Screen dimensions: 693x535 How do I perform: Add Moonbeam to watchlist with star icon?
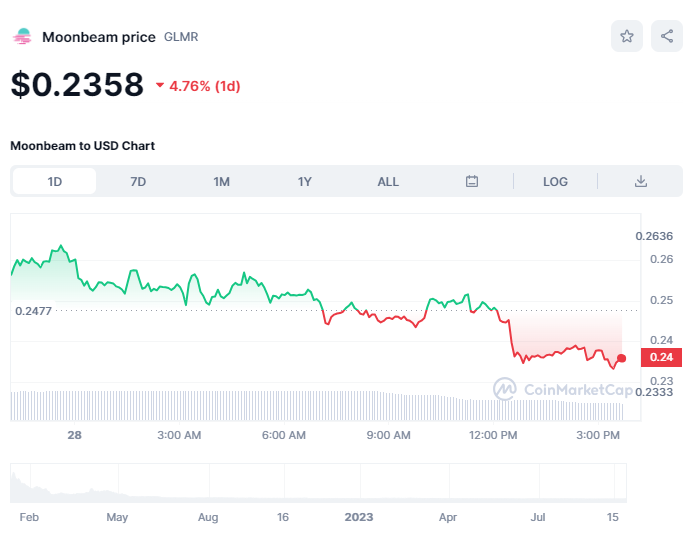(627, 36)
